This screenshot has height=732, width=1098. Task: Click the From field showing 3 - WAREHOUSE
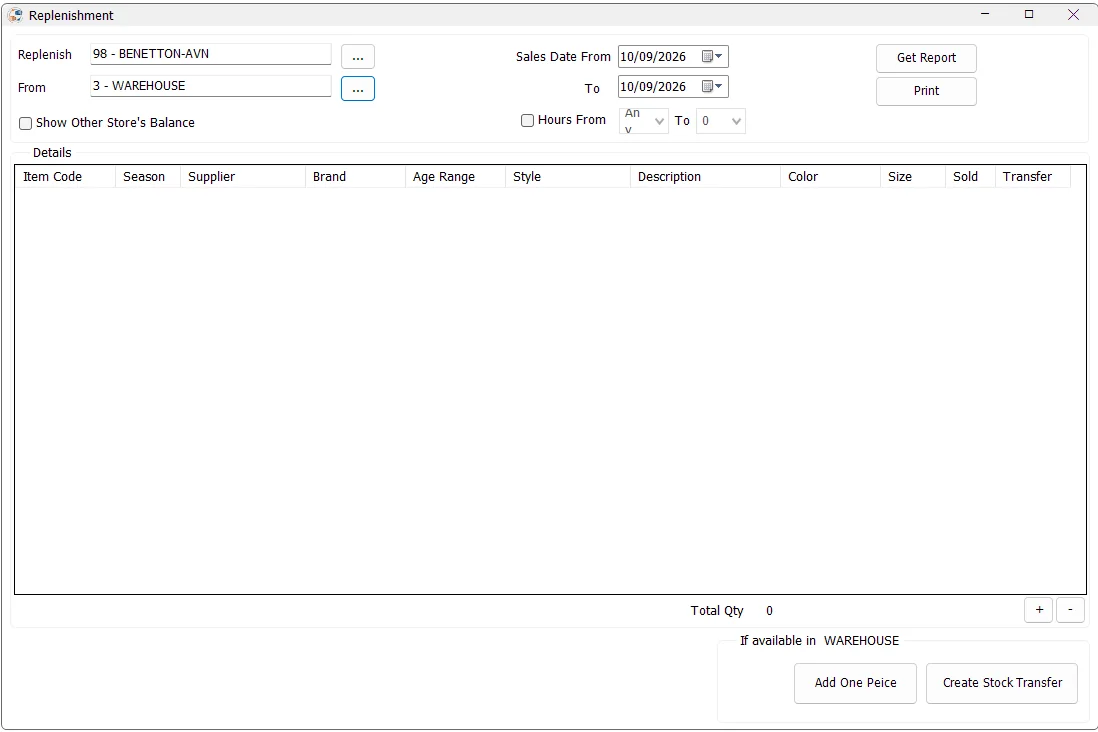[211, 86]
